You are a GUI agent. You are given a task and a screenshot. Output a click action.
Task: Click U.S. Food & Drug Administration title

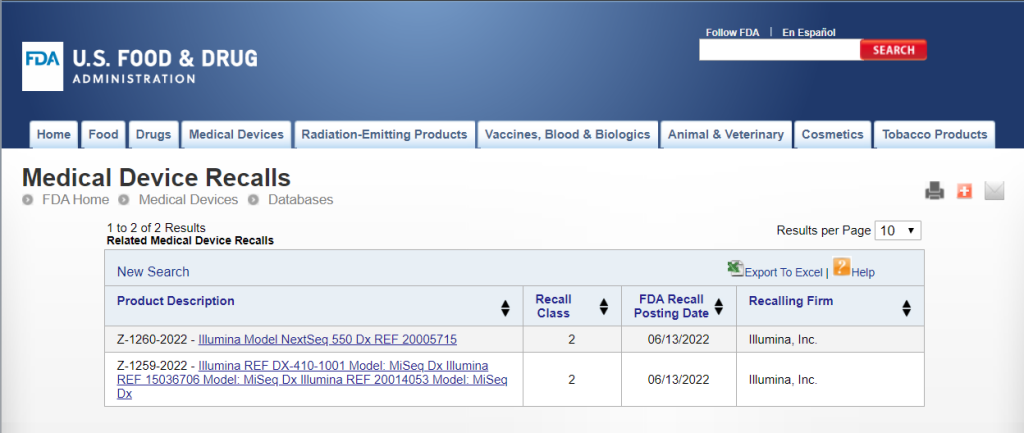[x=165, y=66]
